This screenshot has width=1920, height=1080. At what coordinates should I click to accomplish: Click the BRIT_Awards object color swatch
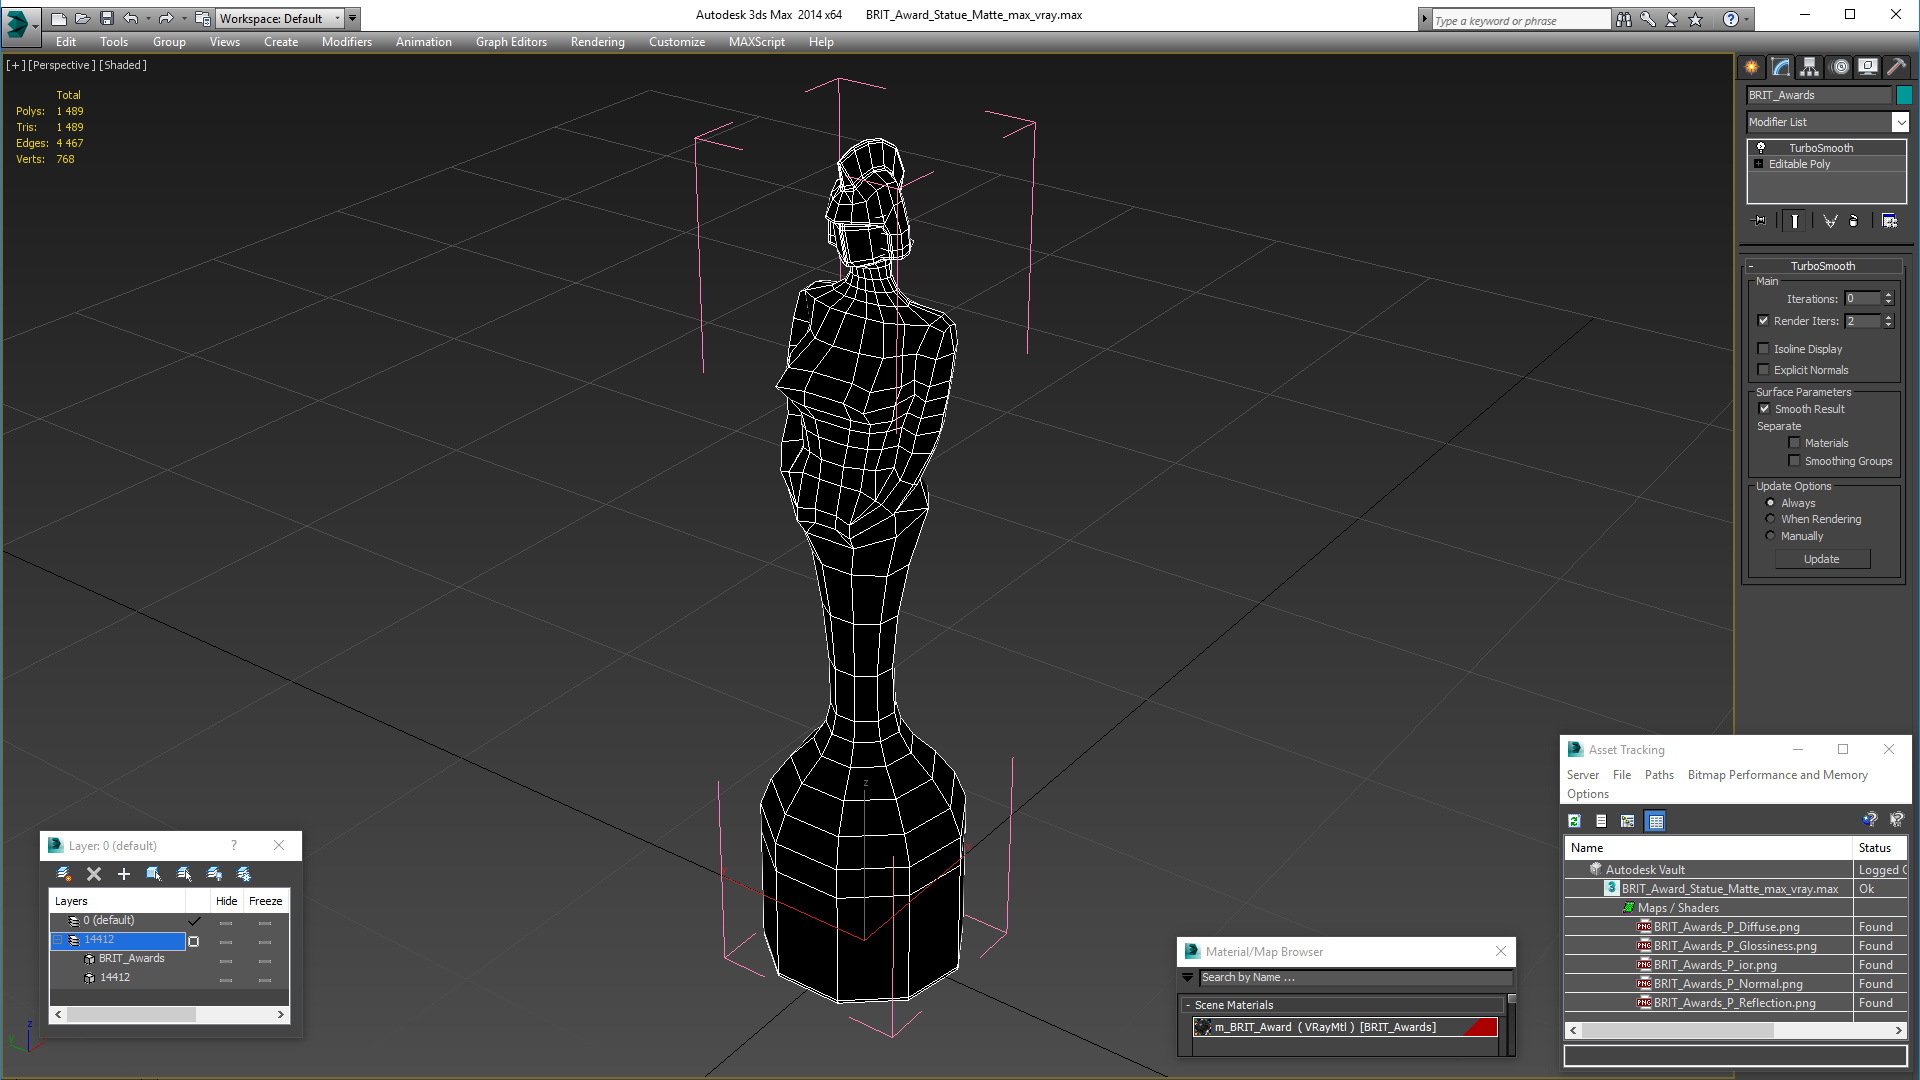tap(1904, 95)
